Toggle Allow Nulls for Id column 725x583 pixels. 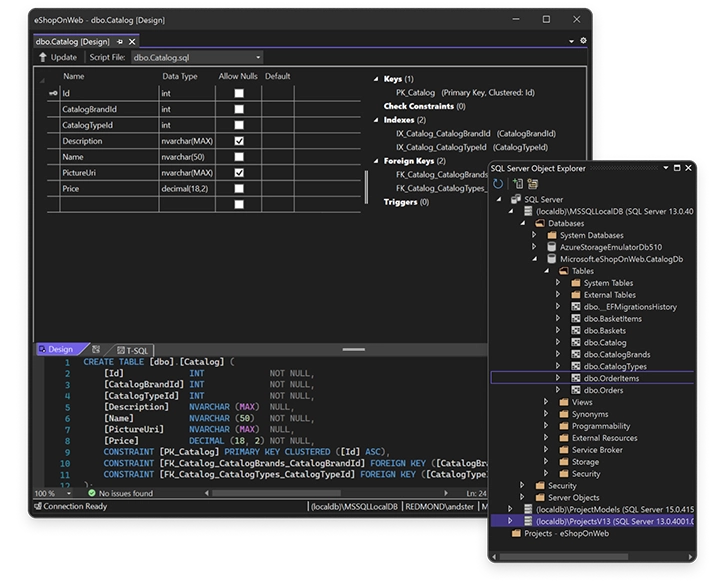239,93
